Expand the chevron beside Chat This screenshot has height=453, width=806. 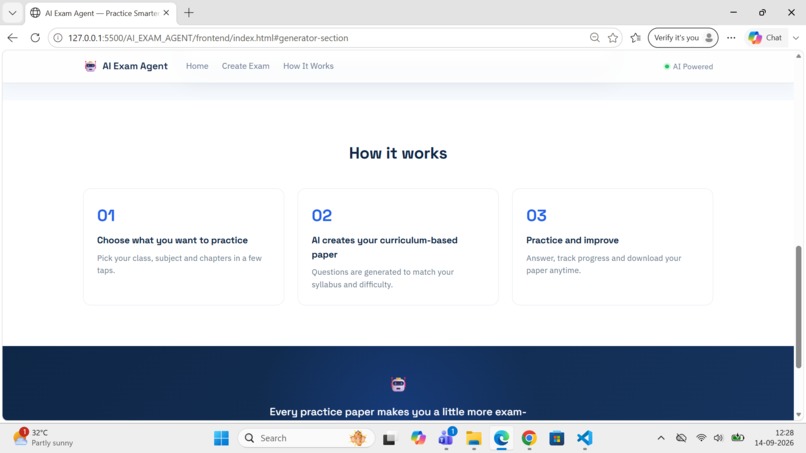coord(796,38)
